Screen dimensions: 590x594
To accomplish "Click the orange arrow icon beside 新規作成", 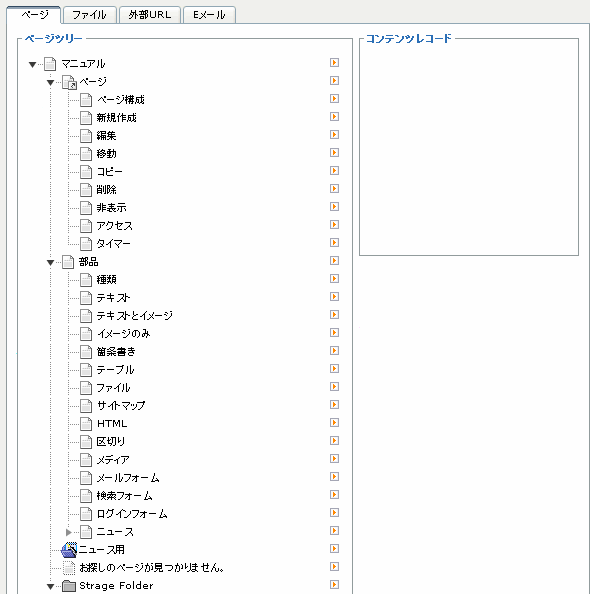I will pos(334,117).
